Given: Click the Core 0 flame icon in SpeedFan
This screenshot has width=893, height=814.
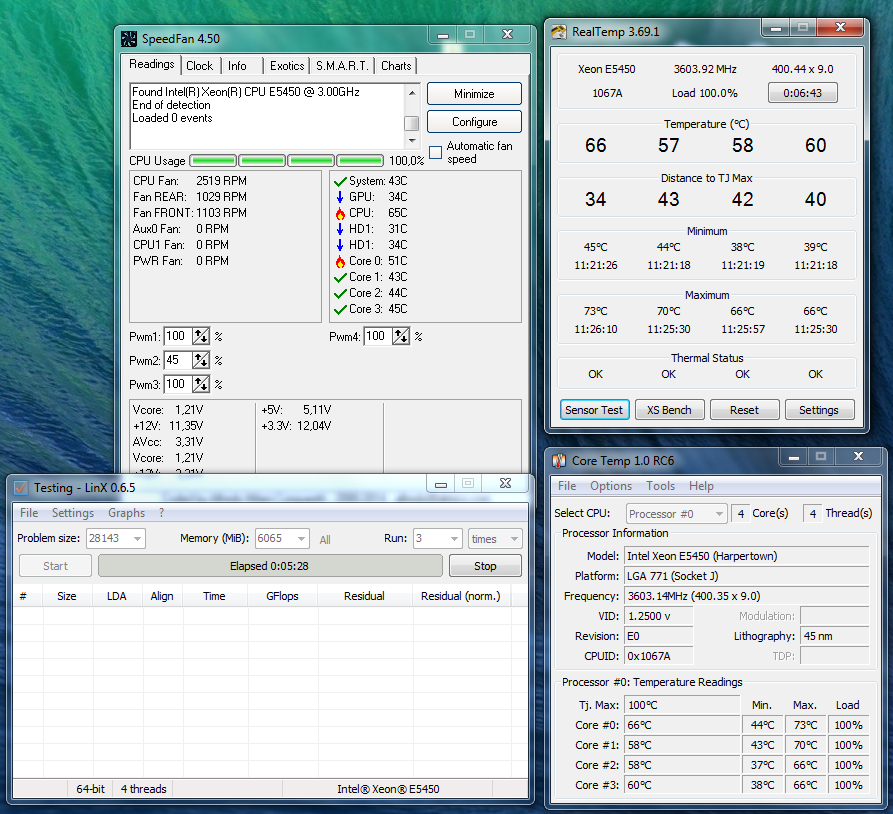Looking at the screenshot, I should click(x=340, y=261).
